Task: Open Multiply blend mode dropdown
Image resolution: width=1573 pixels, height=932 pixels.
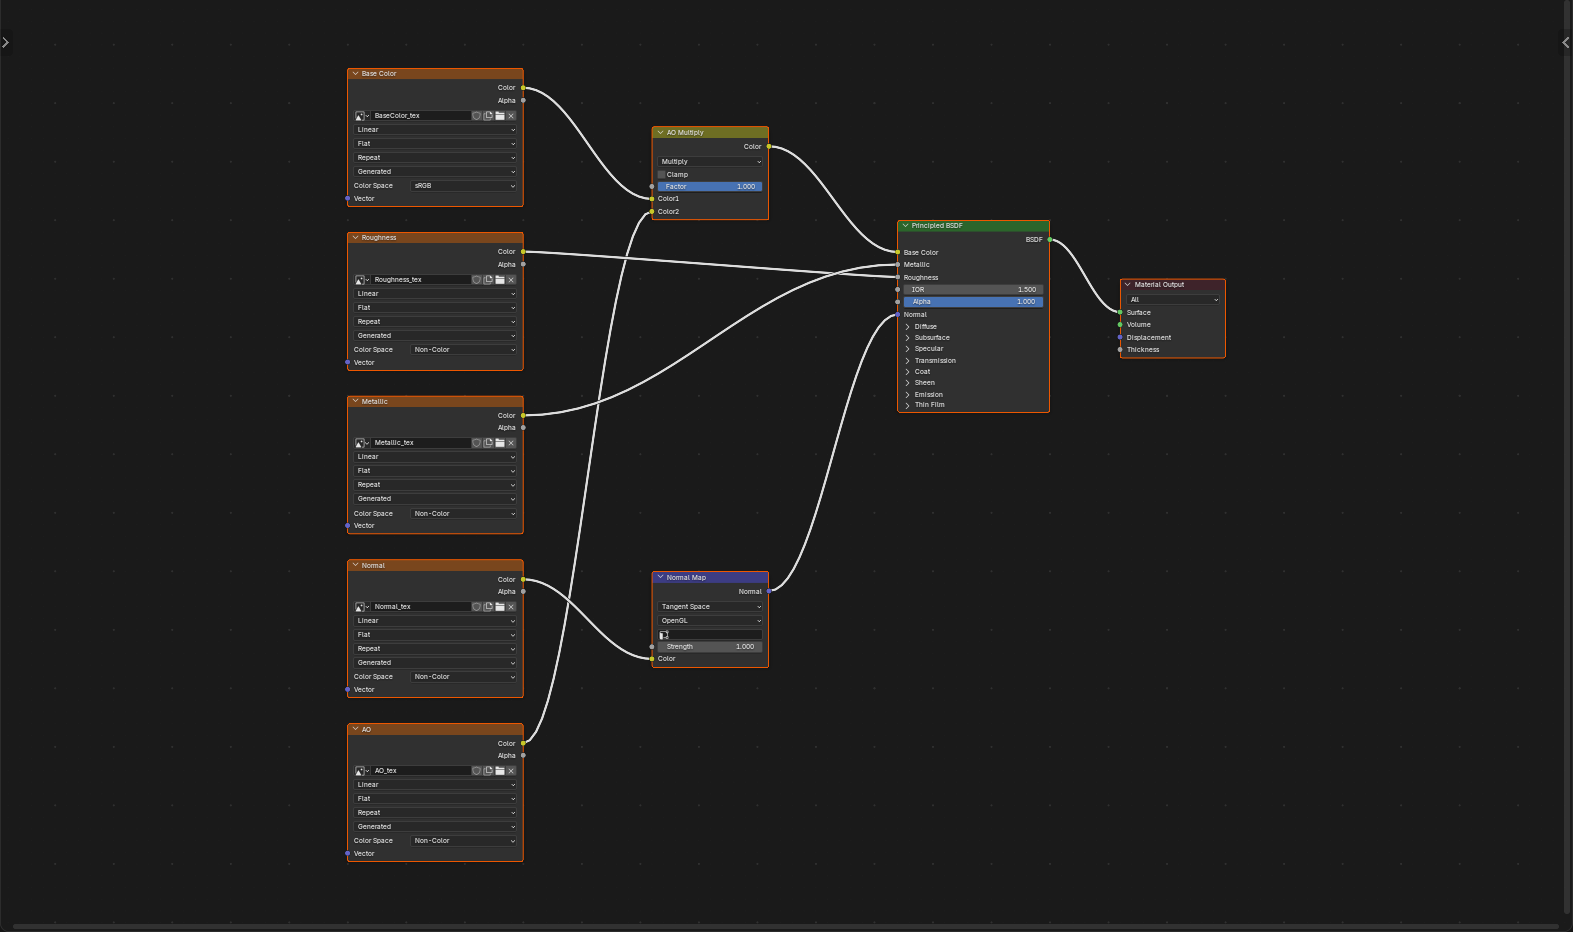Action: [710, 162]
